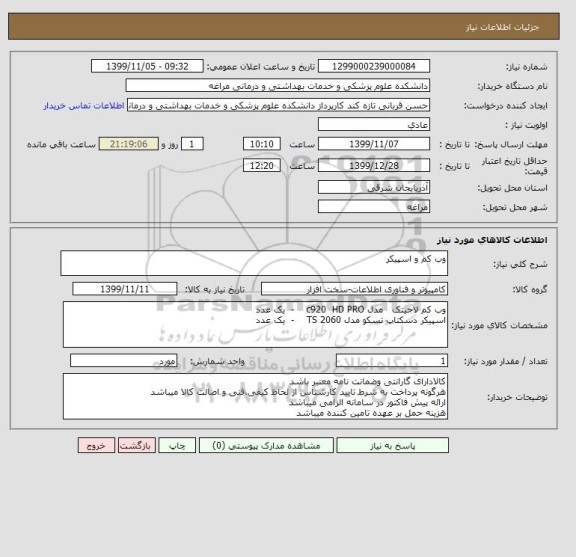Click buyer notes text area
Screen dimensions: 576x557
click(x=255, y=396)
